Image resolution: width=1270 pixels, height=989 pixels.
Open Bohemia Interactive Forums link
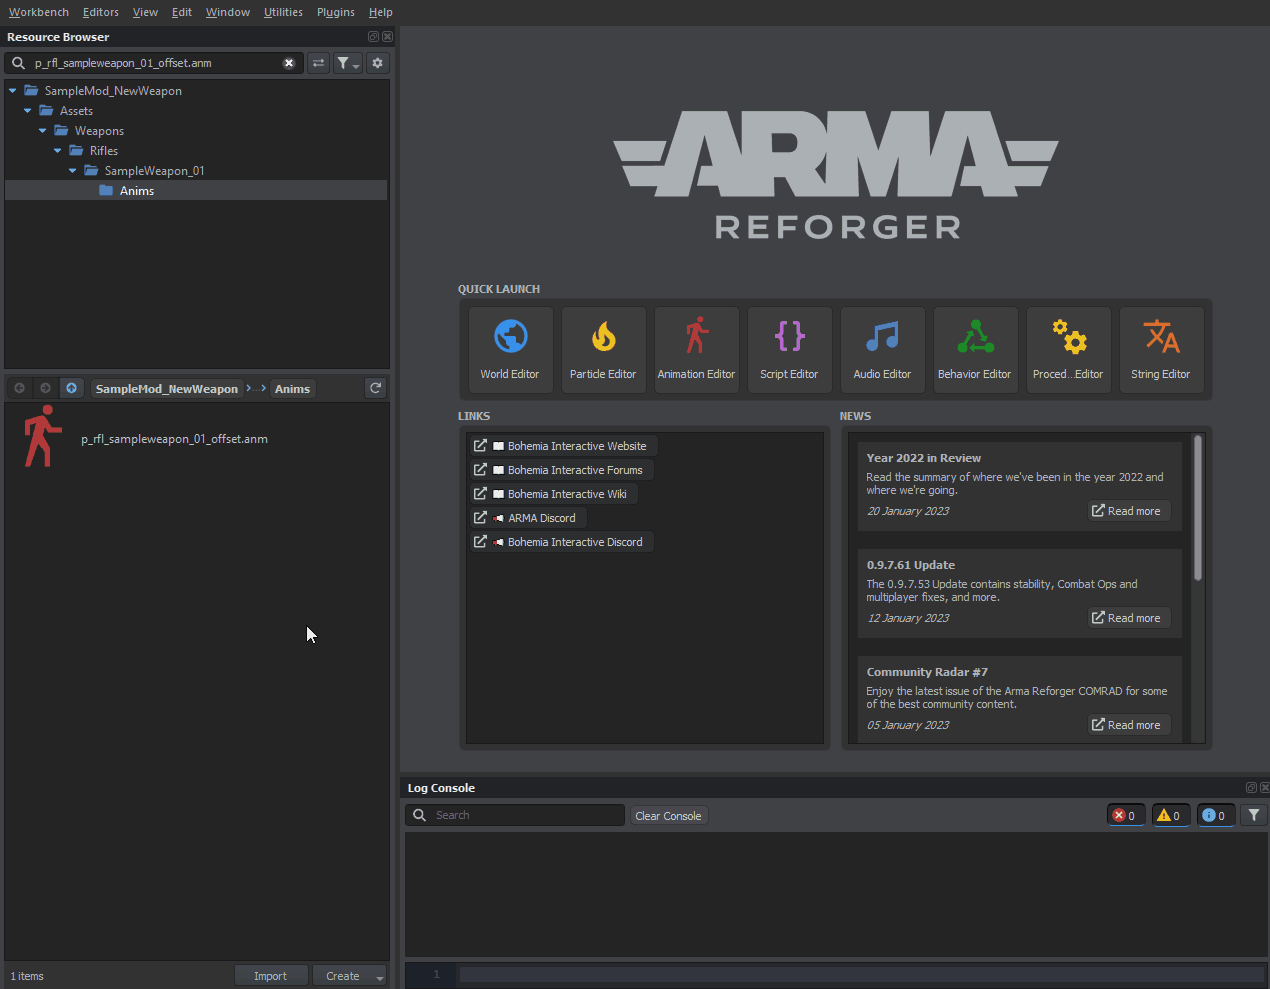[561, 470]
